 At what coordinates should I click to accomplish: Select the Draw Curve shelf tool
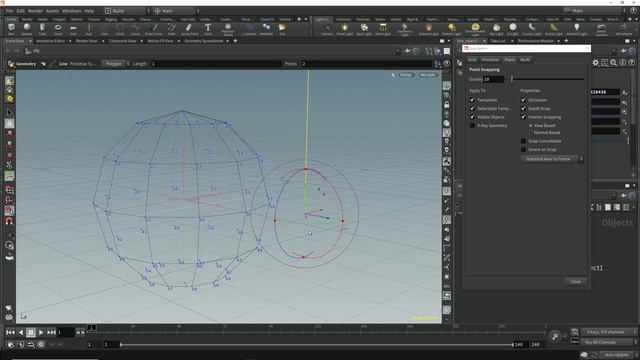click(154, 29)
